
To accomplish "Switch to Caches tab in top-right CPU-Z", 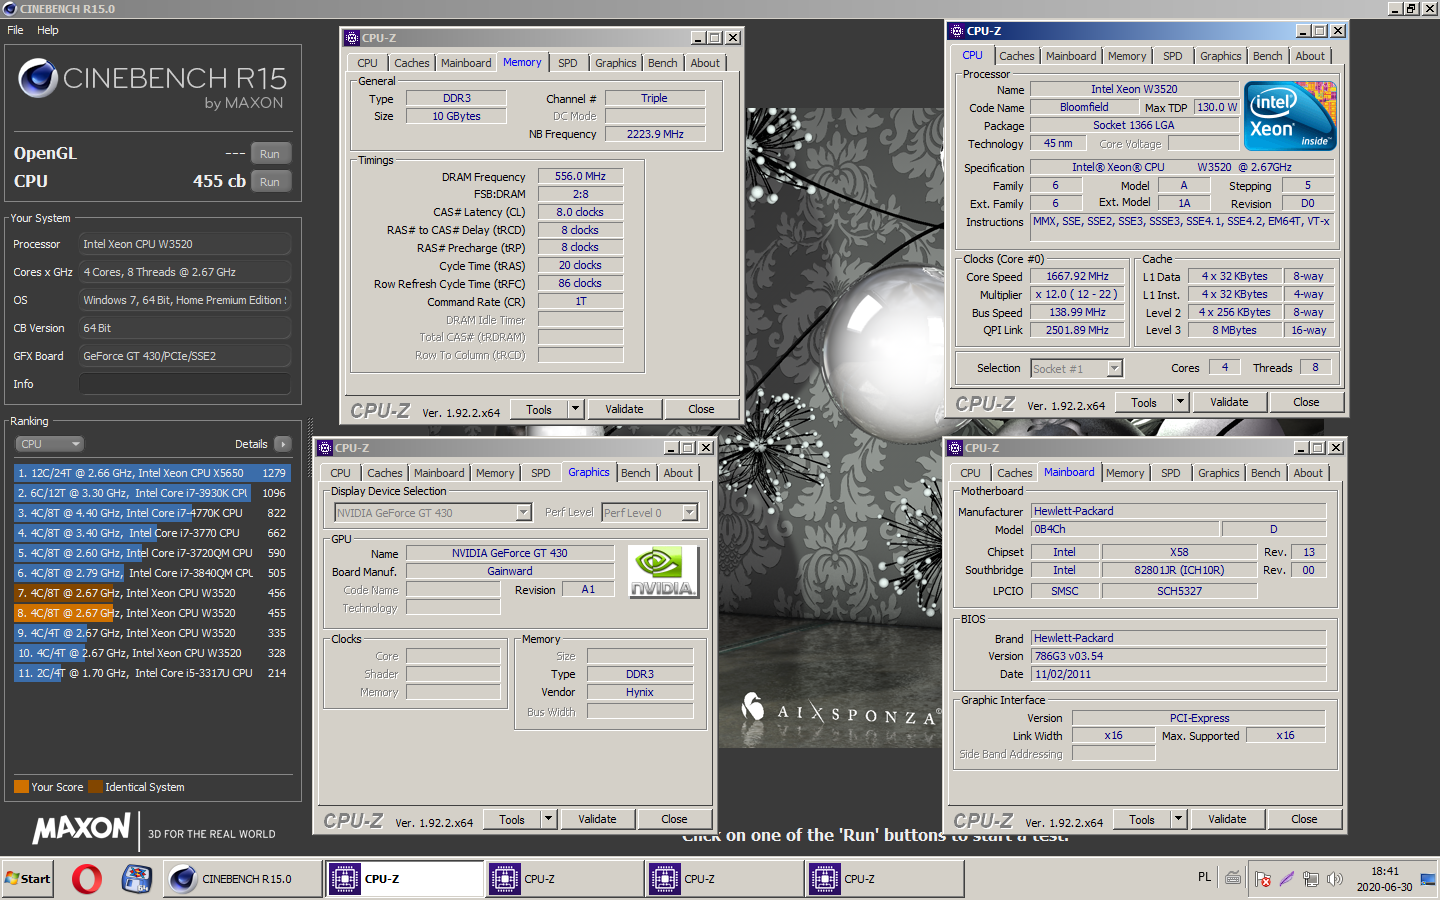I will click(1017, 56).
